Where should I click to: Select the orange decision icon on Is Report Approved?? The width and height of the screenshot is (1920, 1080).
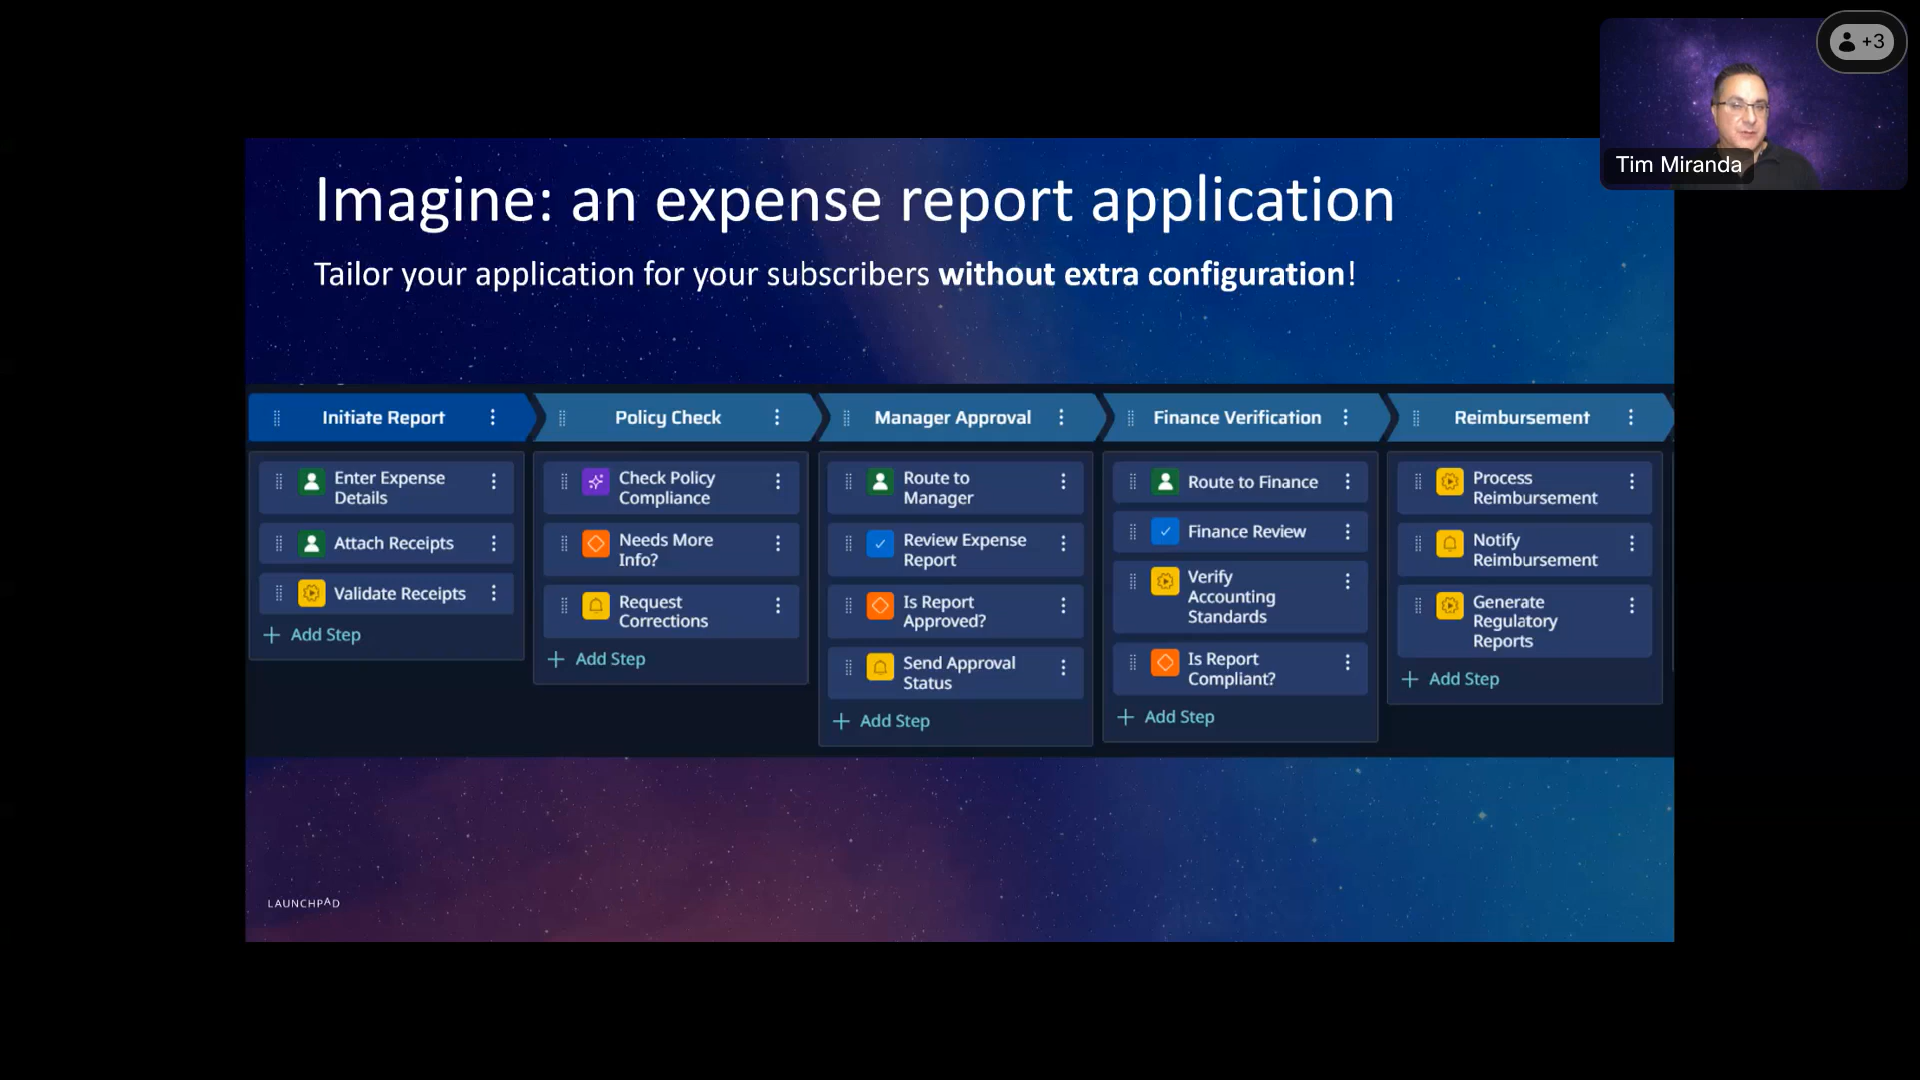pyautogui.click(x=880, y=606)
